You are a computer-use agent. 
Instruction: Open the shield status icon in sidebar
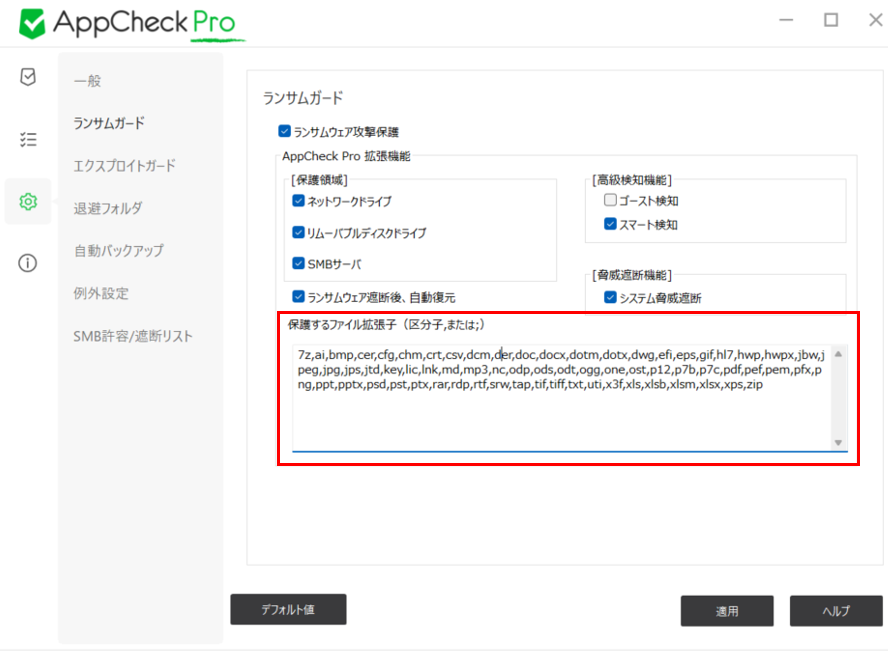pos(28,77)
